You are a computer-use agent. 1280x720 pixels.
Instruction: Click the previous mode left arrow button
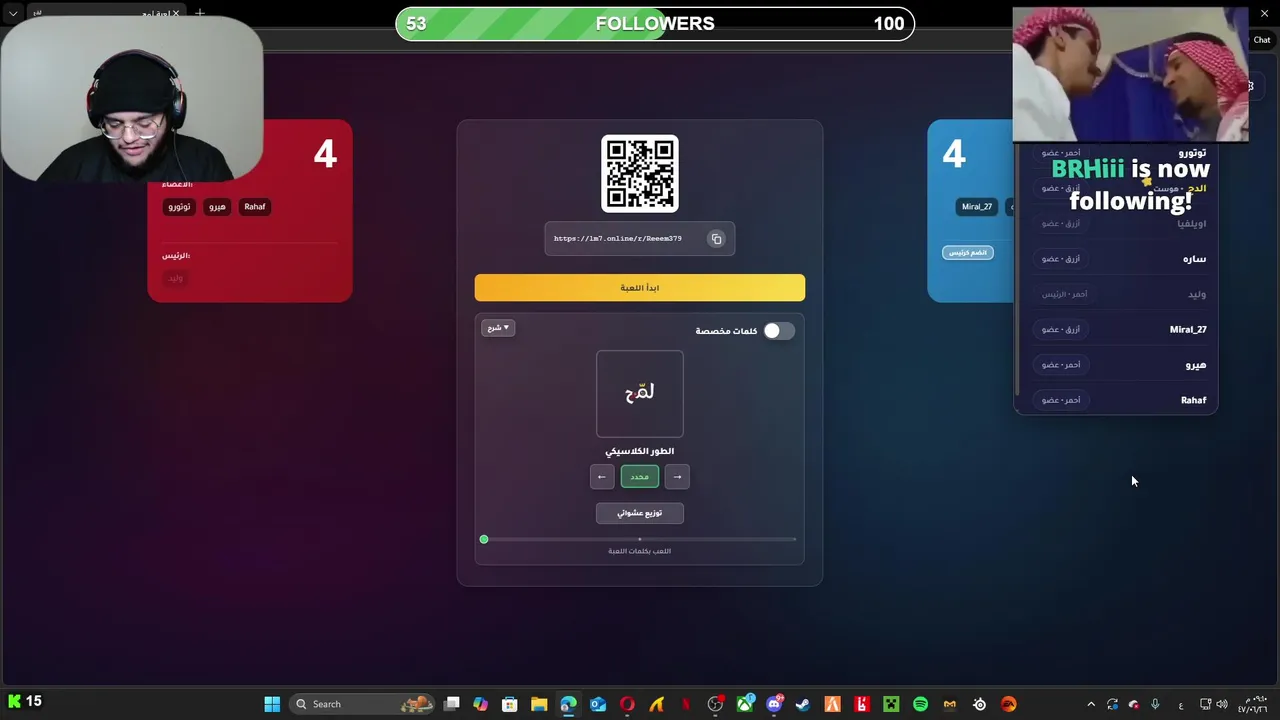point(602,477)
